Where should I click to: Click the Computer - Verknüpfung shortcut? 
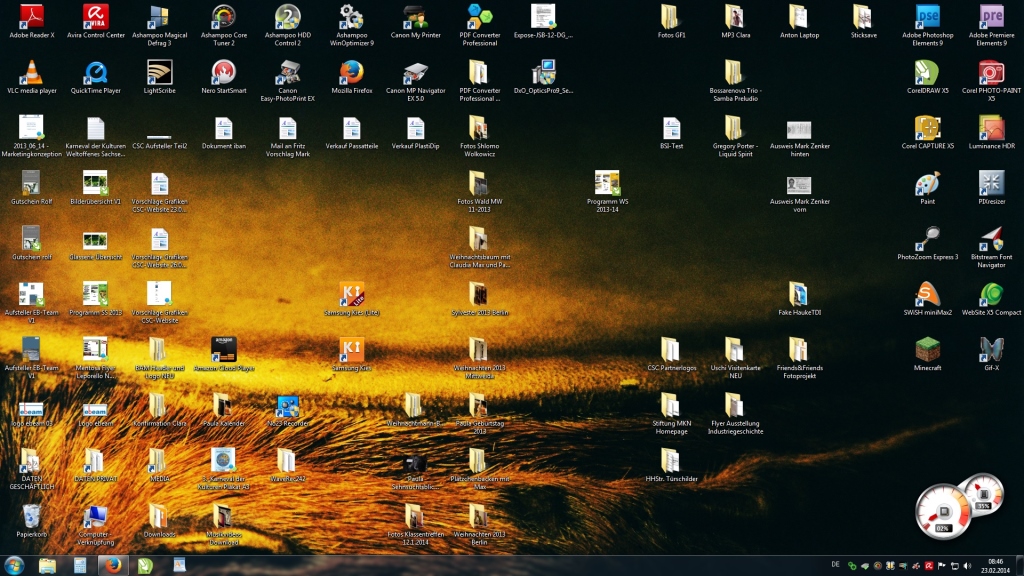(x=95, y=516)
